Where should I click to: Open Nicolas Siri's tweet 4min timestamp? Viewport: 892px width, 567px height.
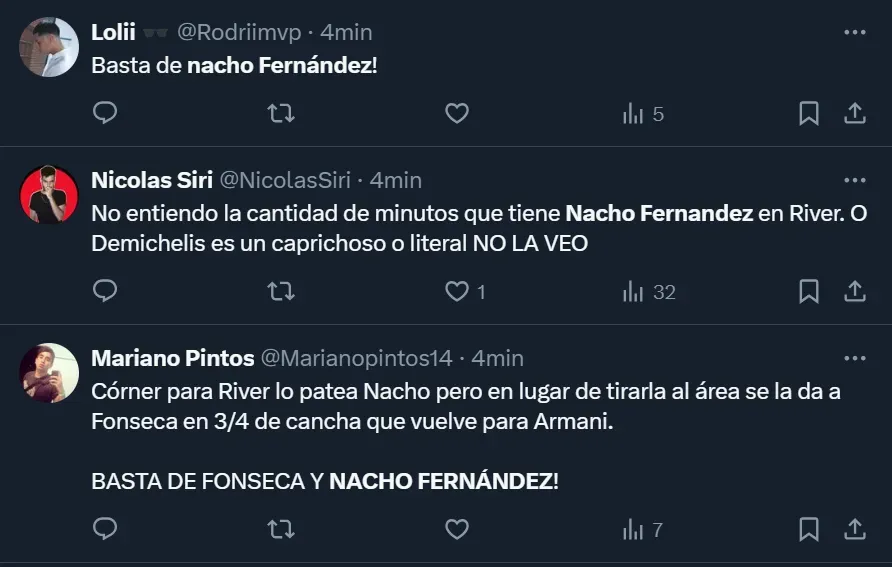click(x=396, y=180)
